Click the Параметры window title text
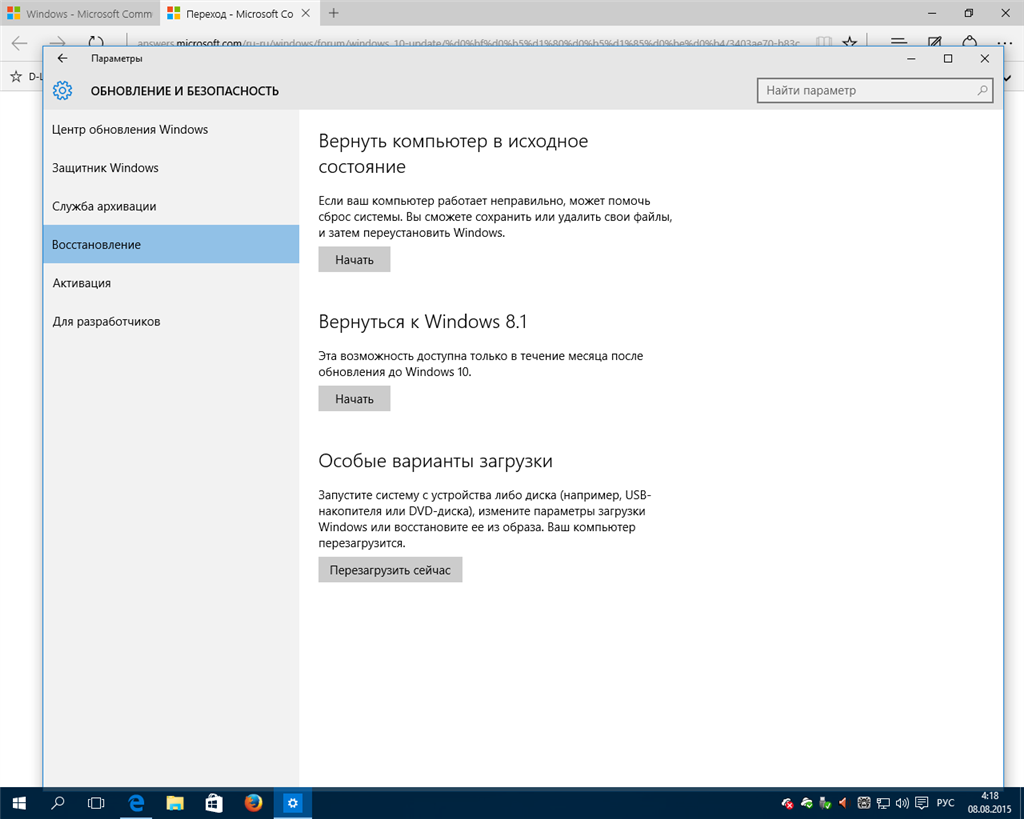The height and width of the screenshot is (819, 1024). tap(117, 58)
